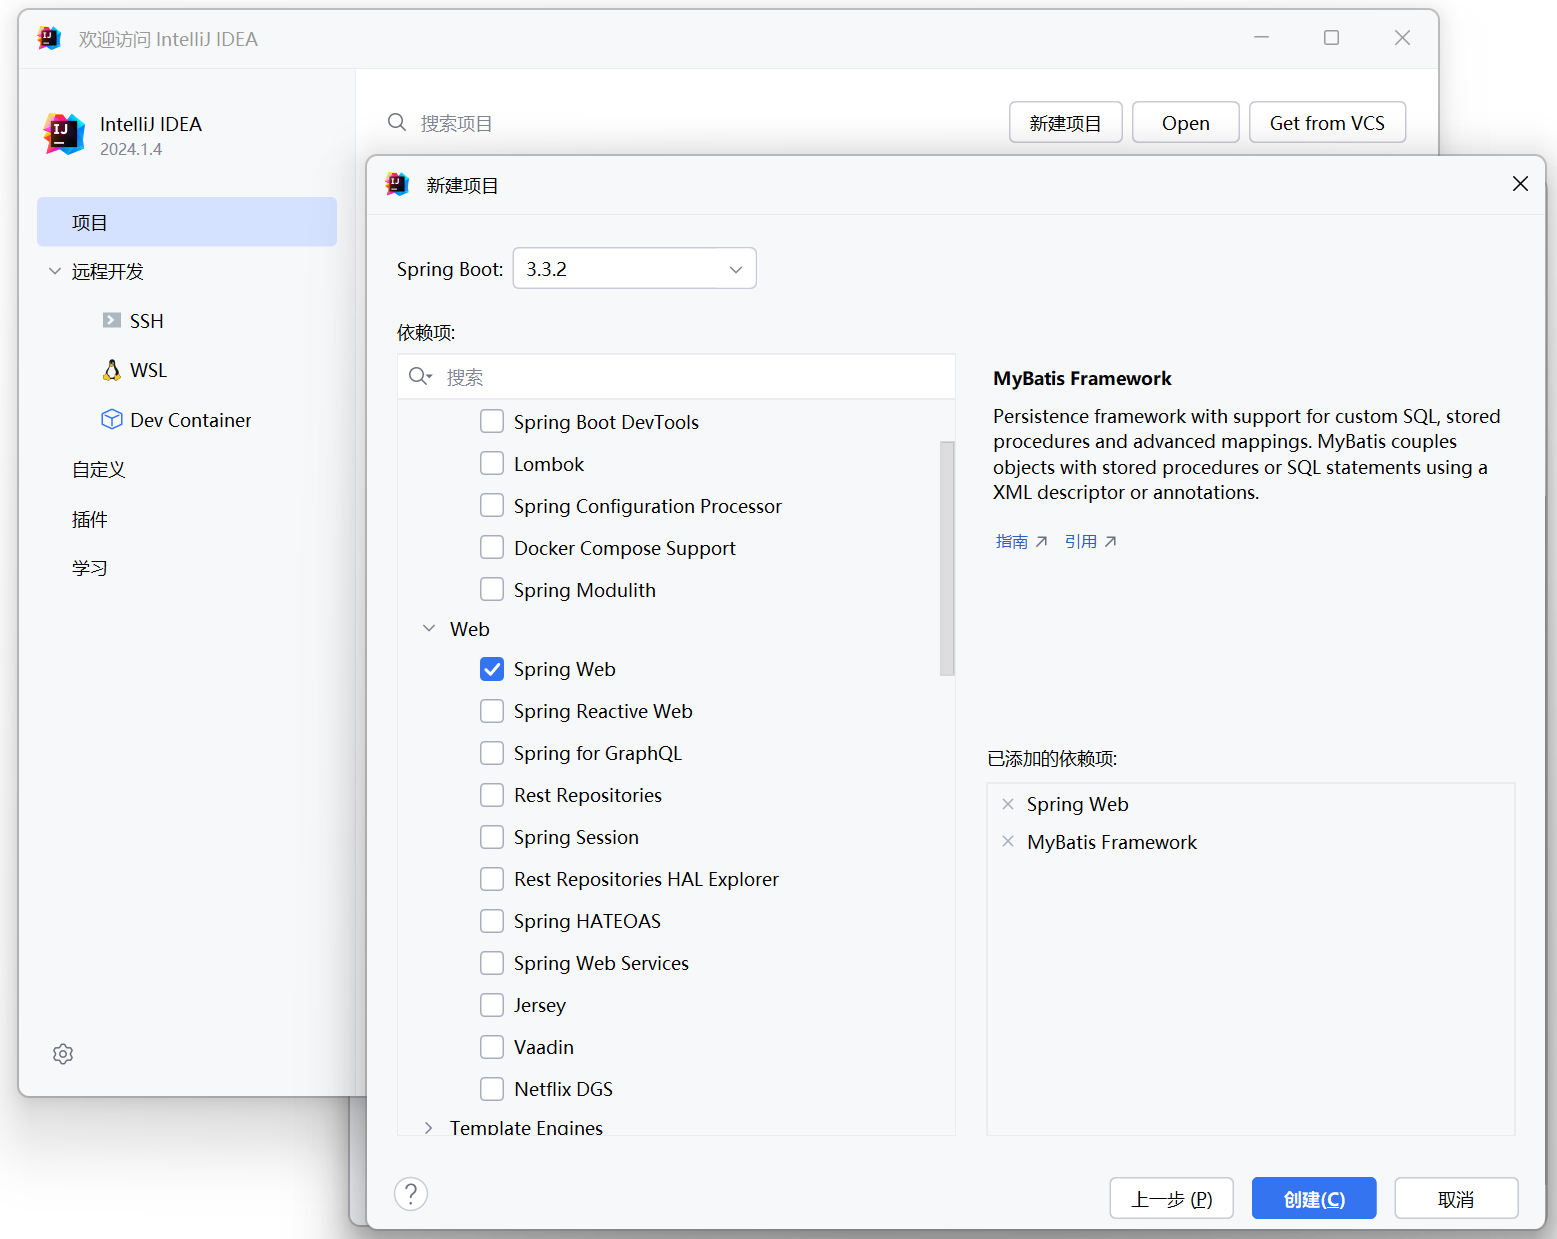Image resolution: width=1557 pixels, height=1239 pixels.
Task: Enable Netflix DGS checkbox
Action: click(x=492, y=1089)
